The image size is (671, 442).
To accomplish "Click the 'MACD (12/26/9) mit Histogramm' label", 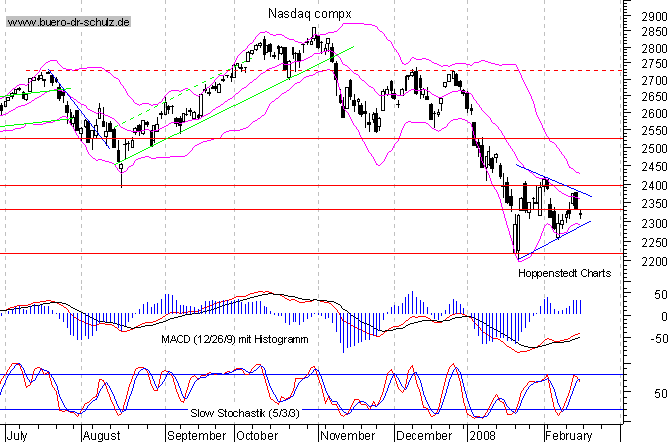I will coord(235,339).
